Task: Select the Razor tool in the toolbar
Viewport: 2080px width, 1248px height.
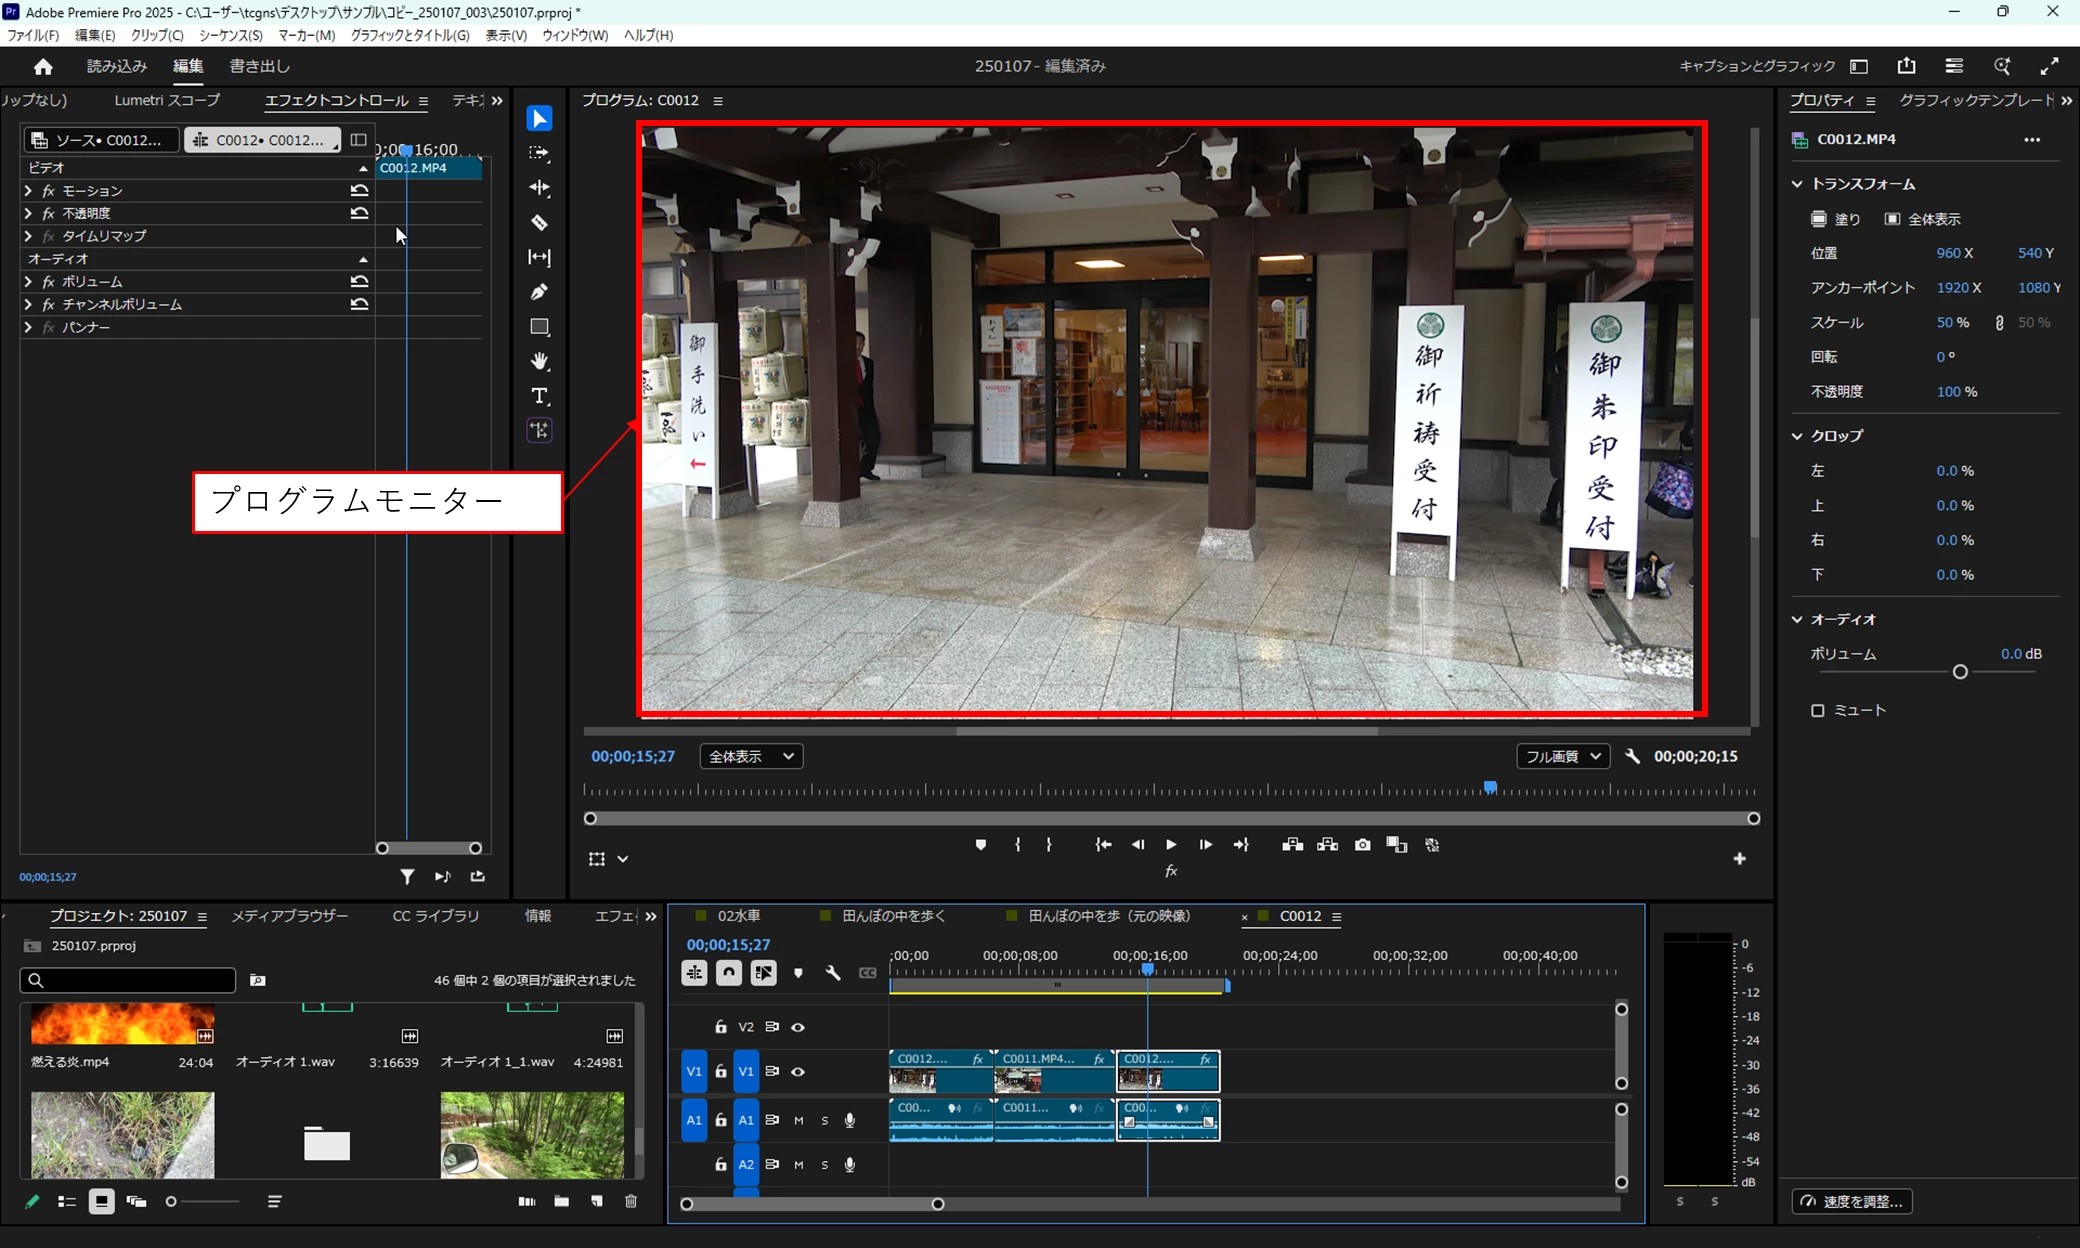Action: [x=539, y=222]
